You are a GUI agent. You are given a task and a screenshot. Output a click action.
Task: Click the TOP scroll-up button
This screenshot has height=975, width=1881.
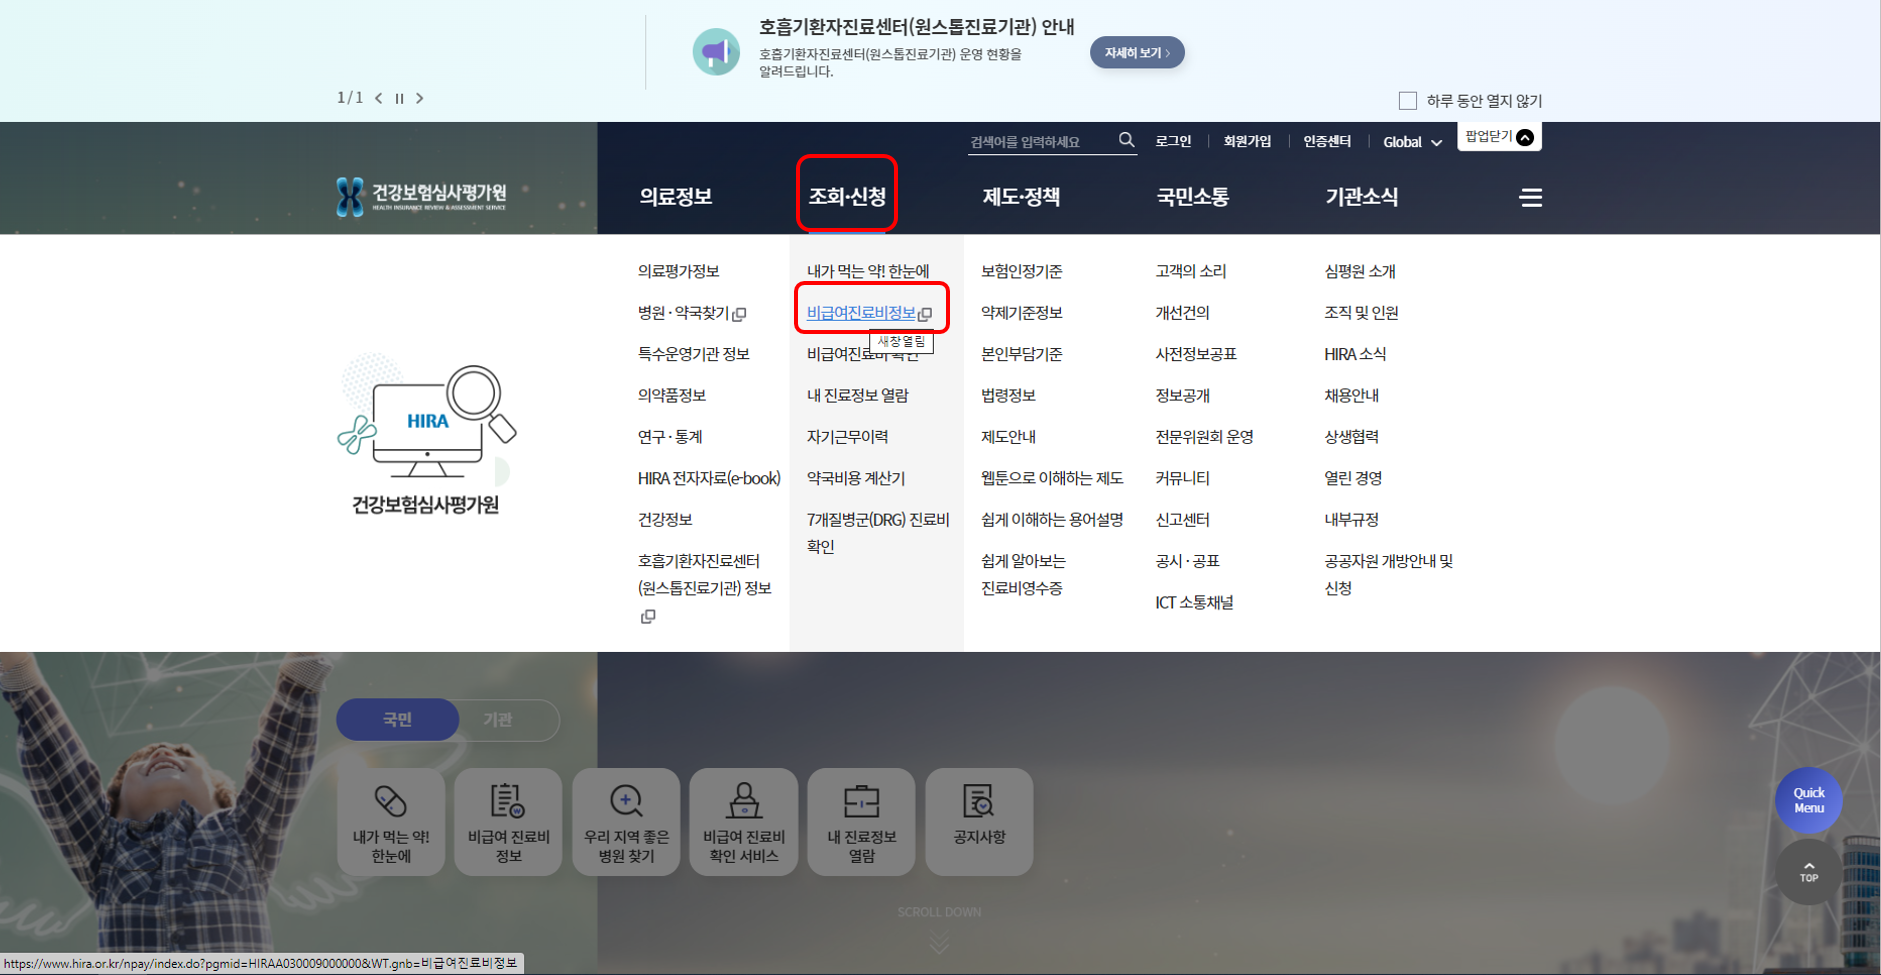(1808, 872)
